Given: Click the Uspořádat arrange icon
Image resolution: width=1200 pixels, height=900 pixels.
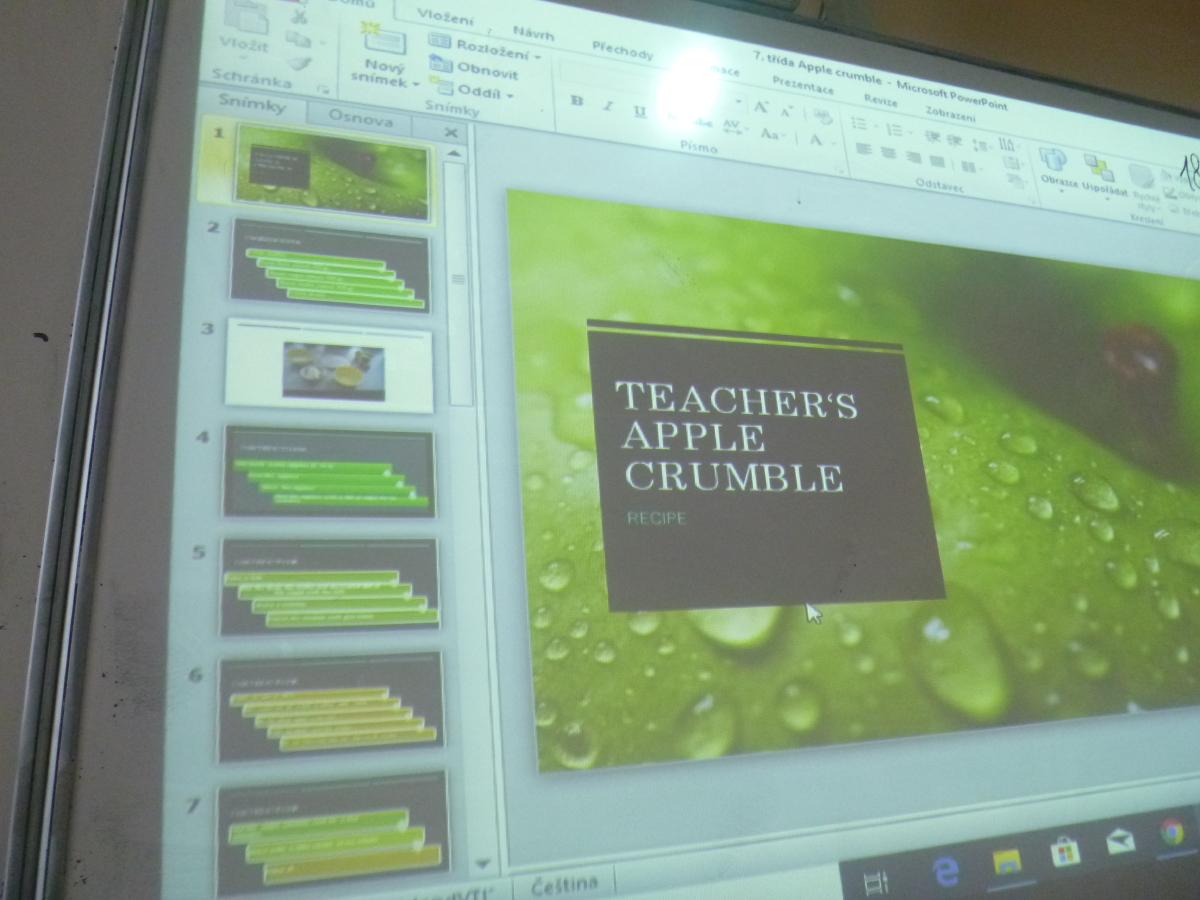Looking at the screenshot, I should (x=1098, y=168).
